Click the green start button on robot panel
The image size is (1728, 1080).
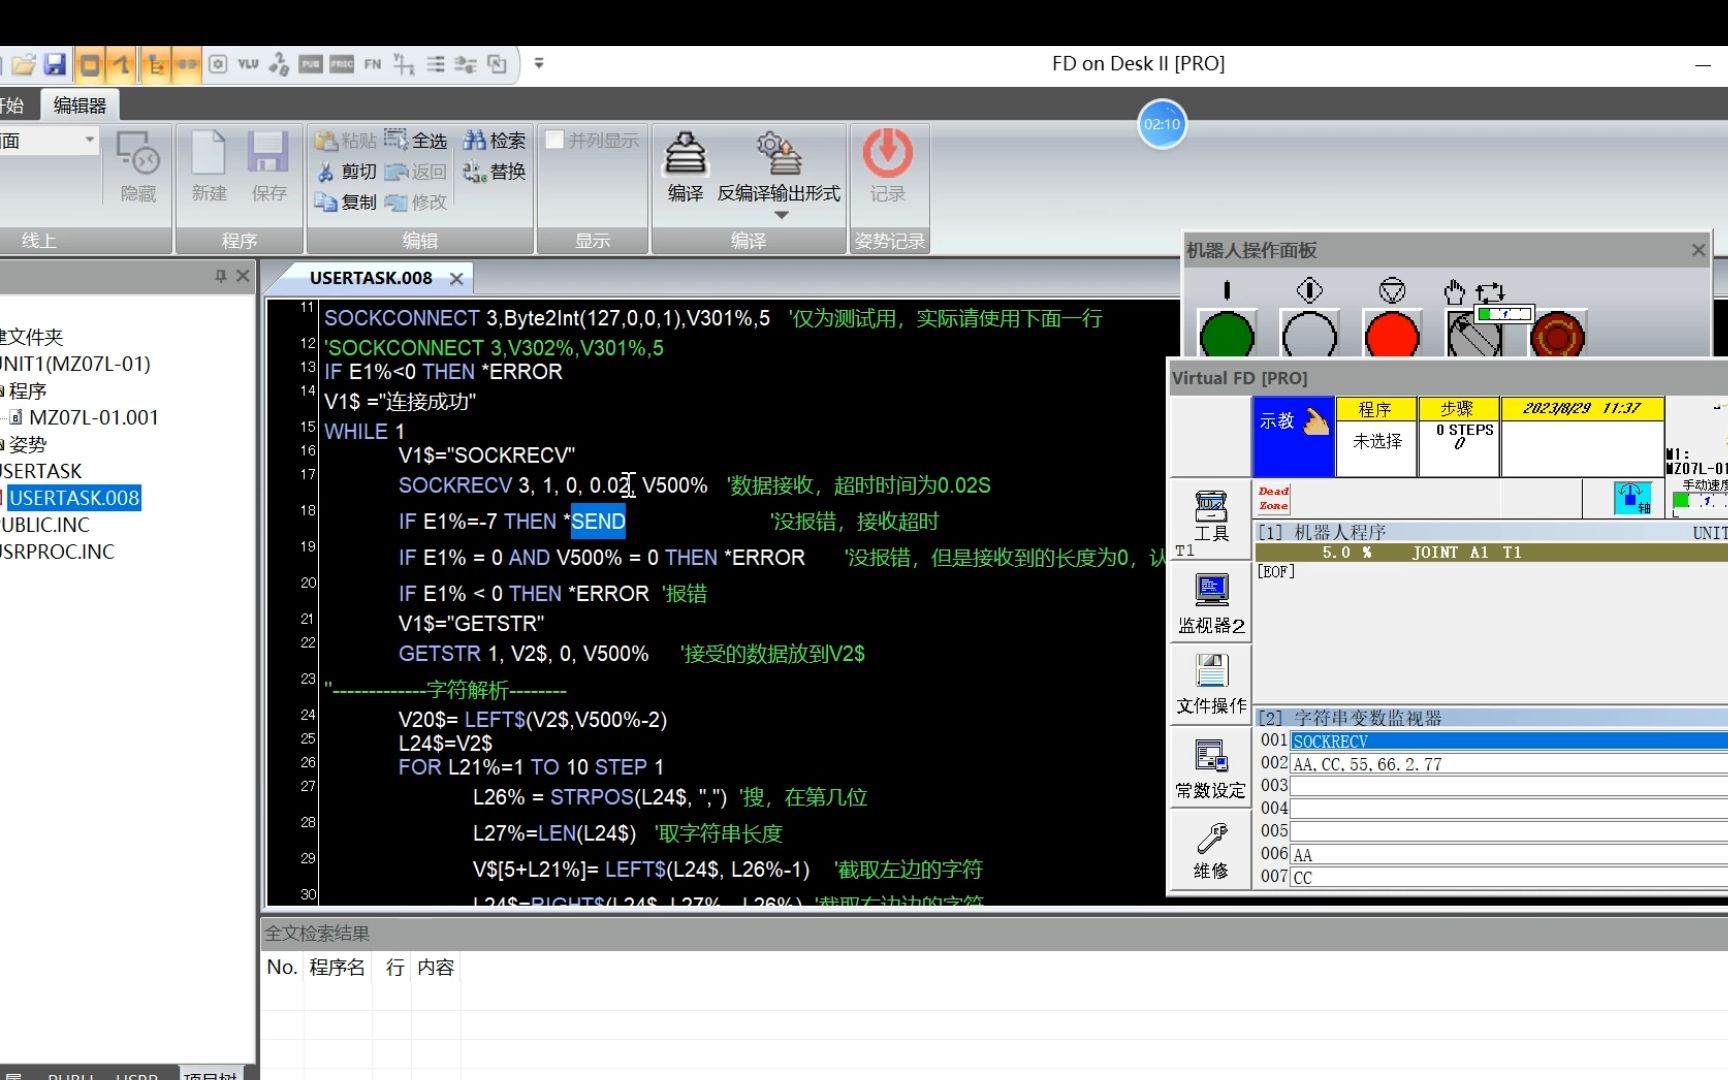[1227, 334]
